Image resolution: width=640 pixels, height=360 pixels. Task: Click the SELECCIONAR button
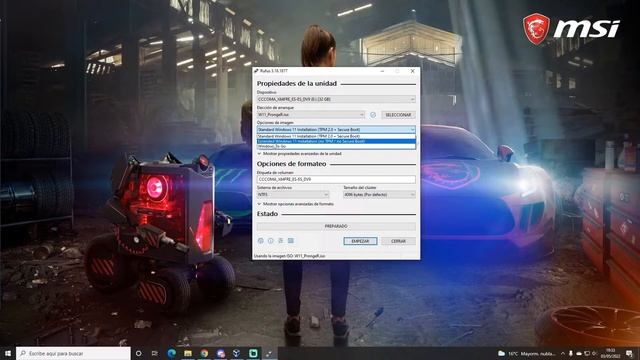click(398, 115)
